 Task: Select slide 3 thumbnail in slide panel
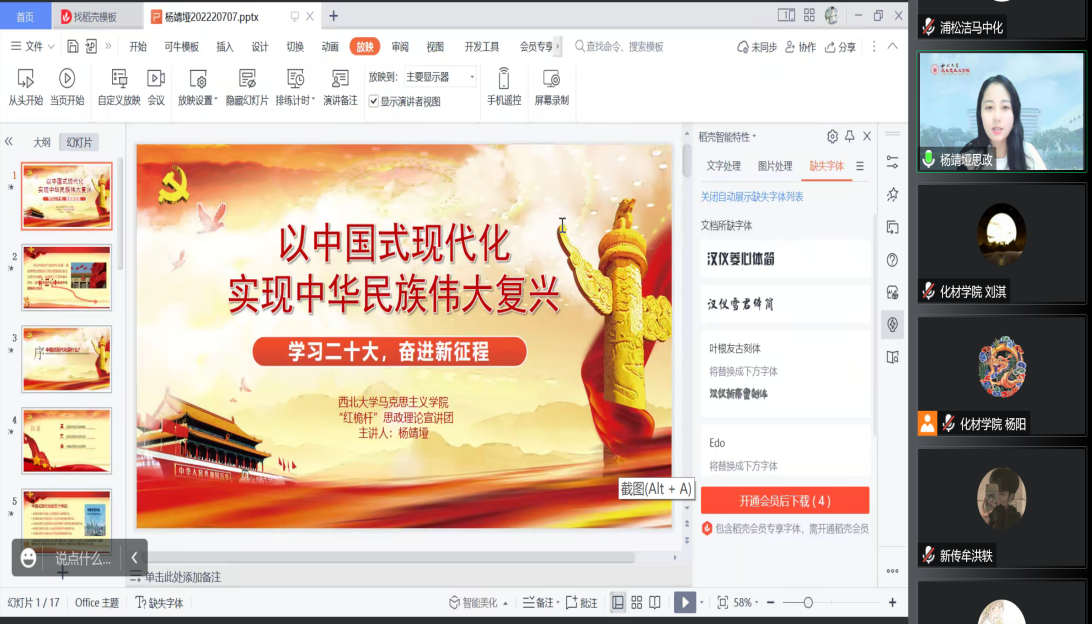[x=67, y=358]
